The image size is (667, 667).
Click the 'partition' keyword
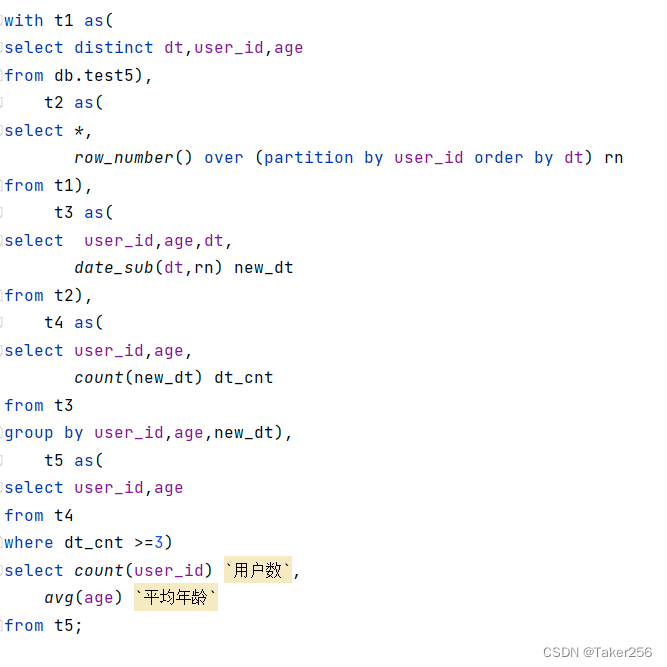pyautogui.click(x=308, y=158)
